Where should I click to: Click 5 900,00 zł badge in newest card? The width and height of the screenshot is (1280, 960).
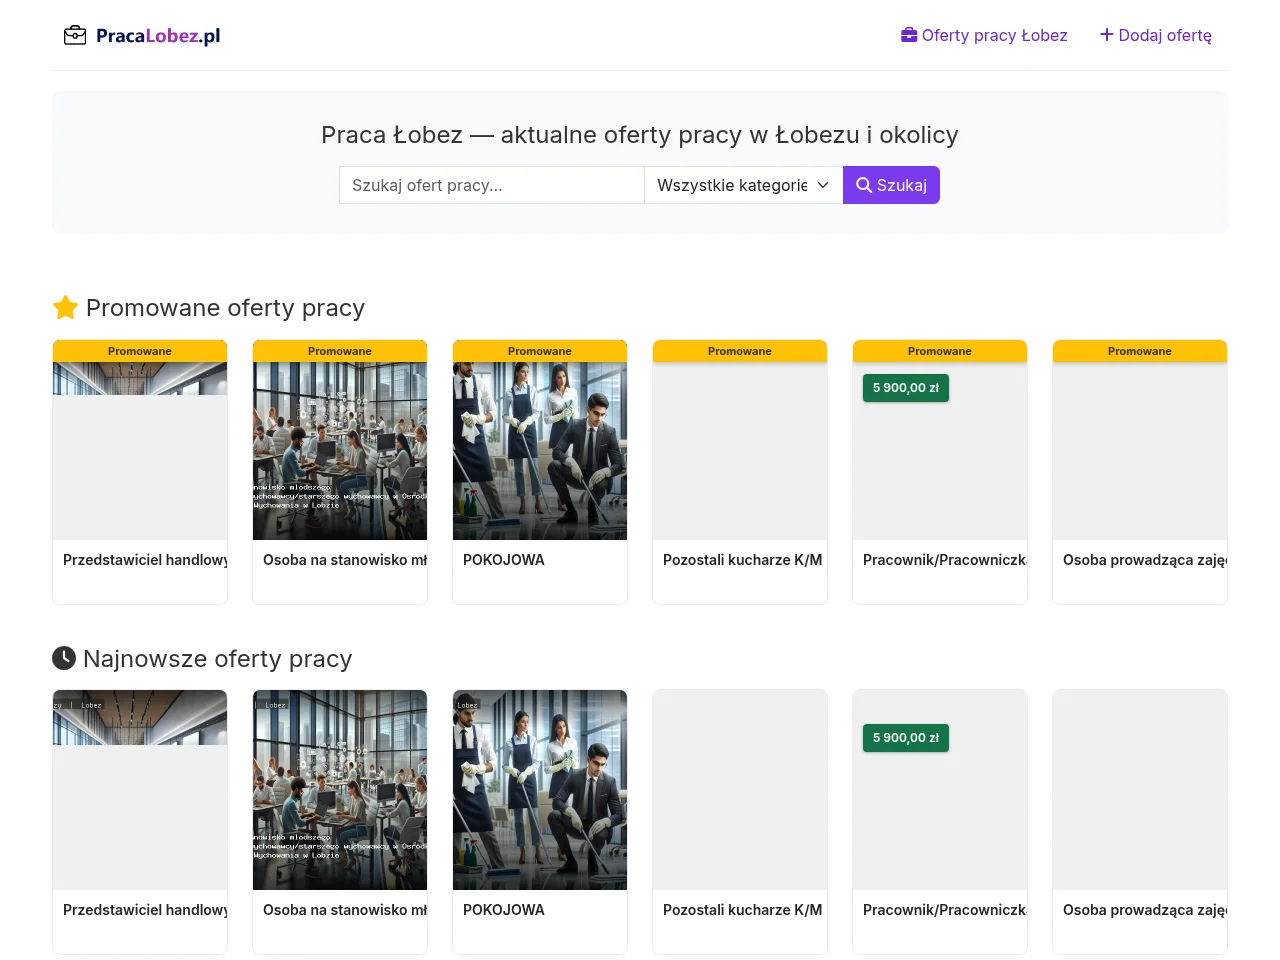pyautogui.click(x=906, y=738)
